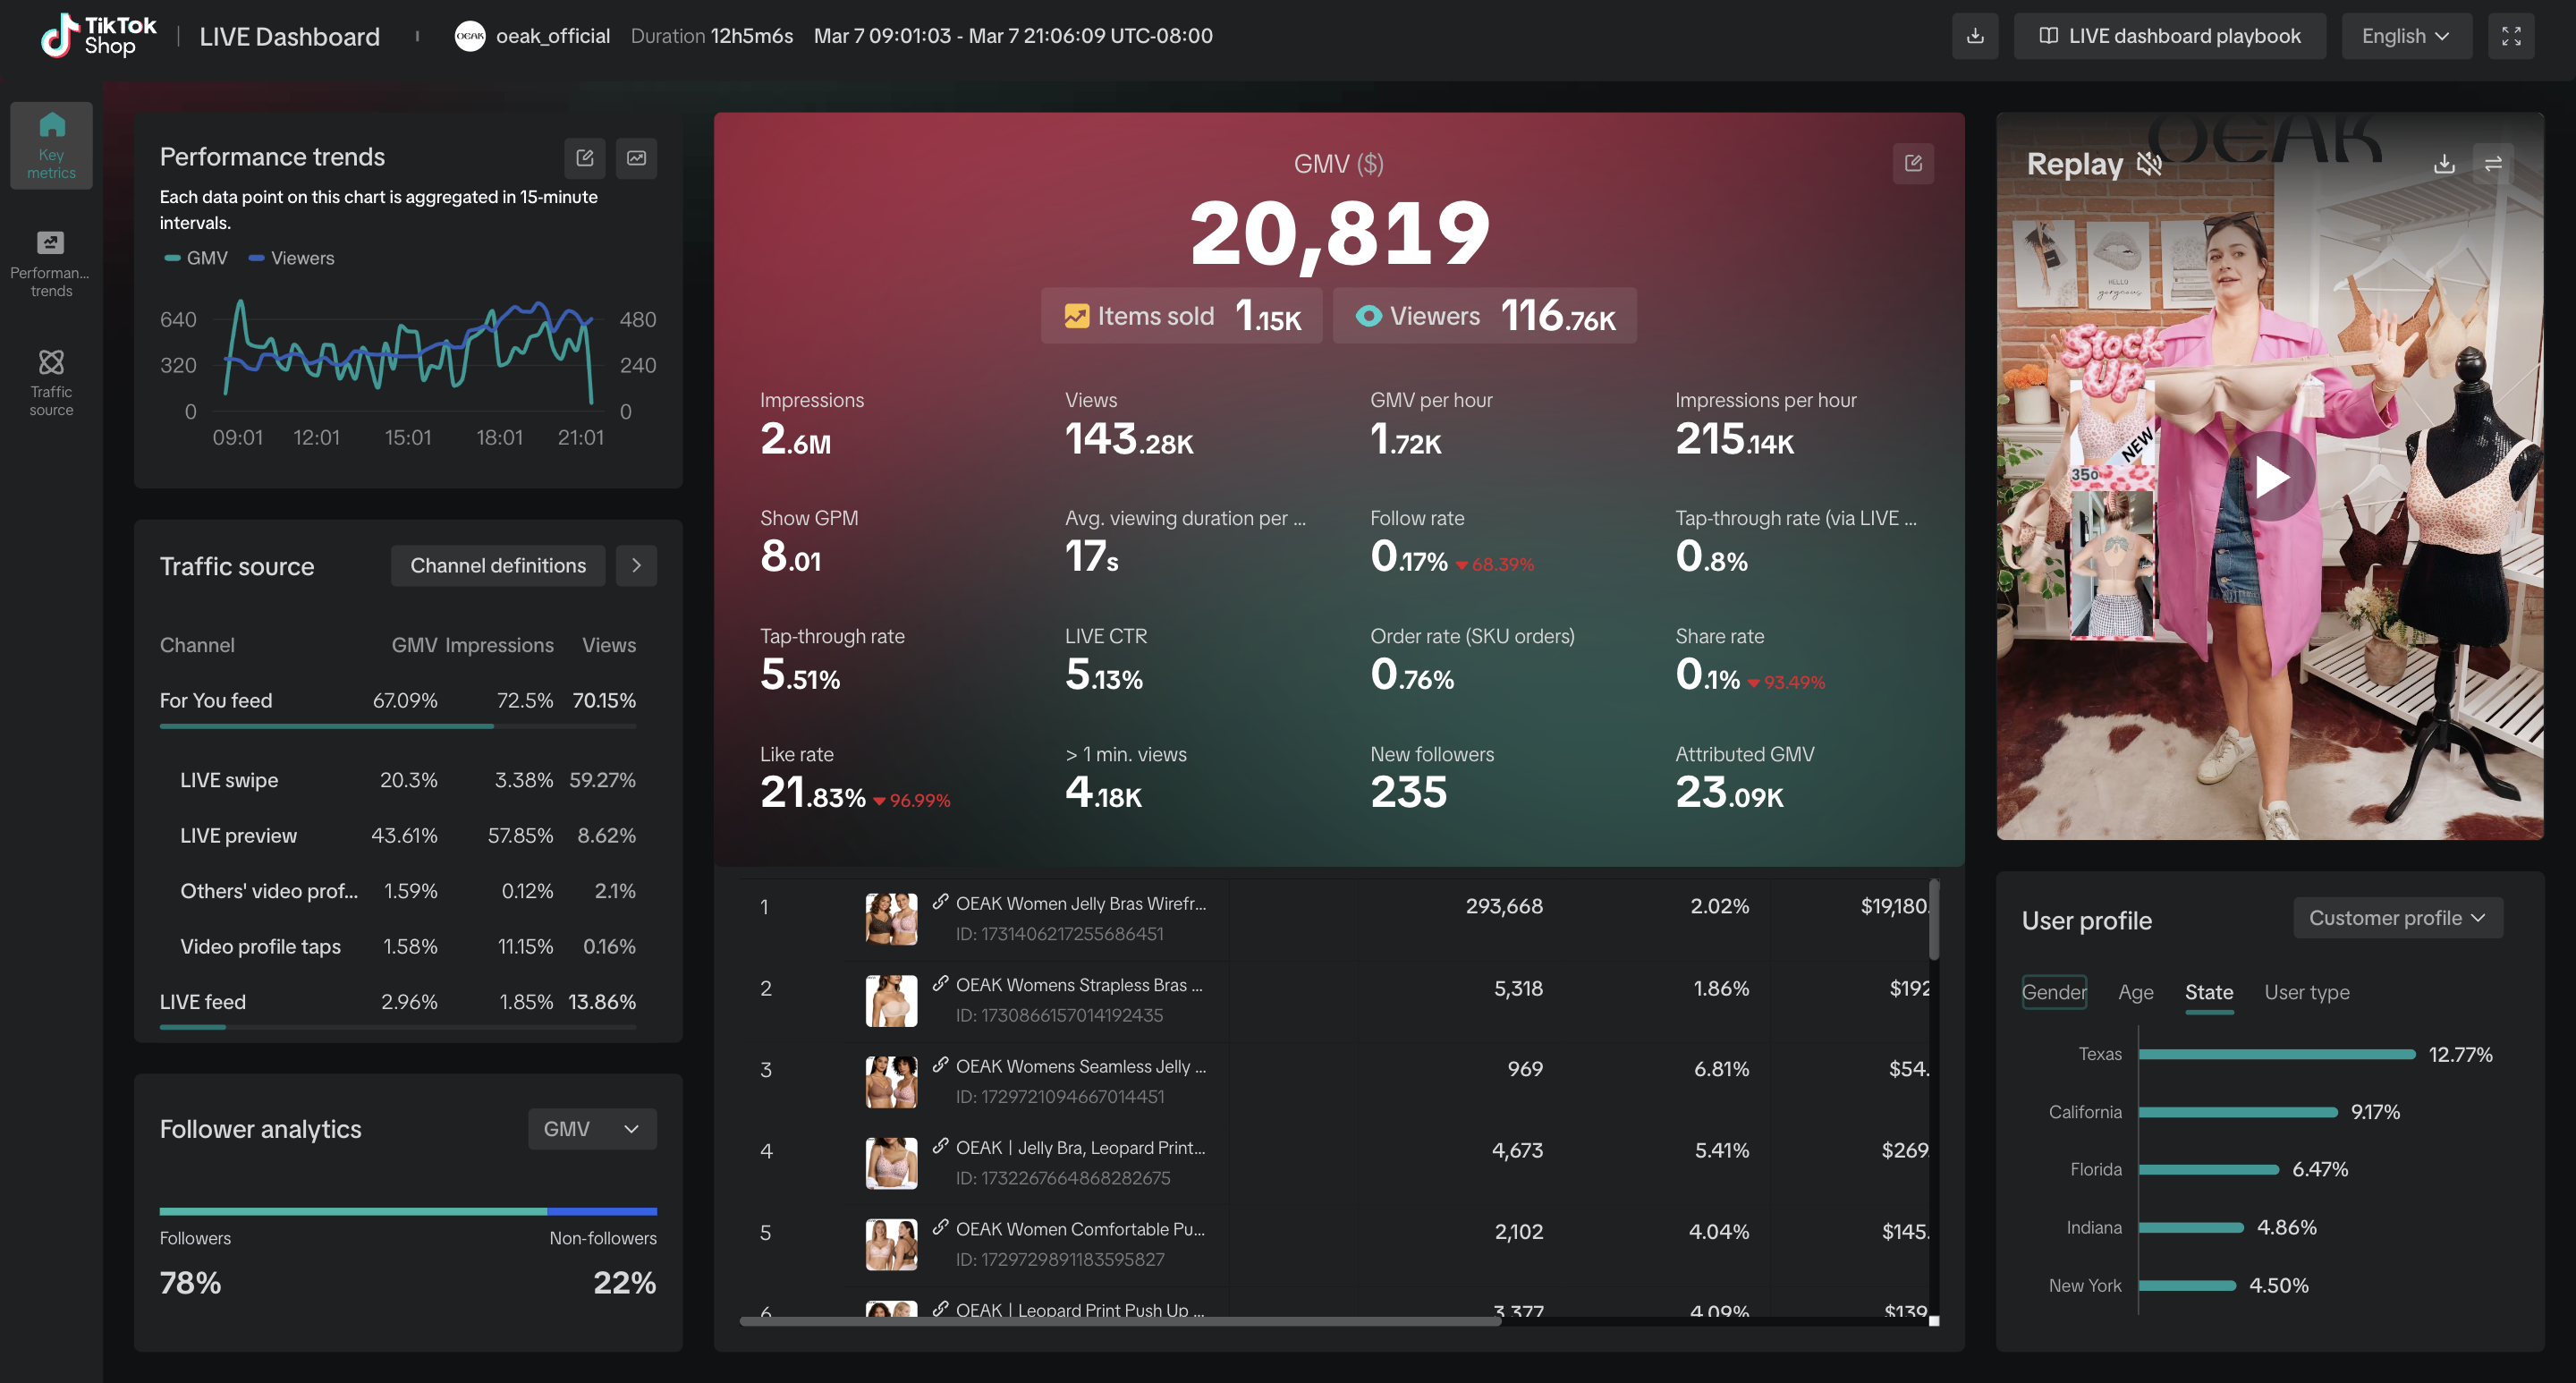The height and width of the screenshot is (1383, 2576).
Task: Open the Follower analytics GMV dropdown
Action: [591, 1129]
